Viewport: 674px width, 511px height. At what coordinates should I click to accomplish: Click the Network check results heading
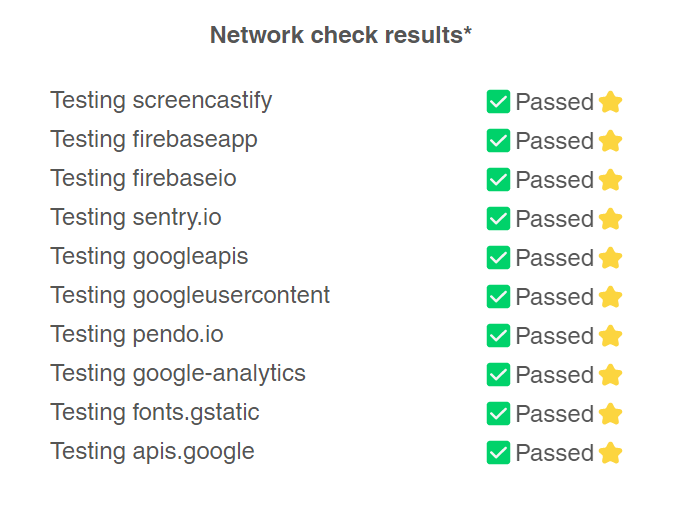coord(340,35)
